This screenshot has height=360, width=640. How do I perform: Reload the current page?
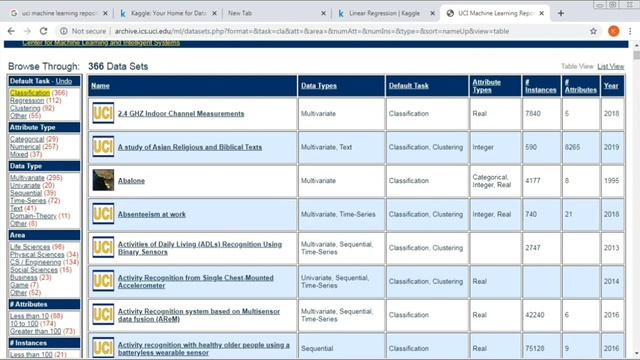(43, 31)
